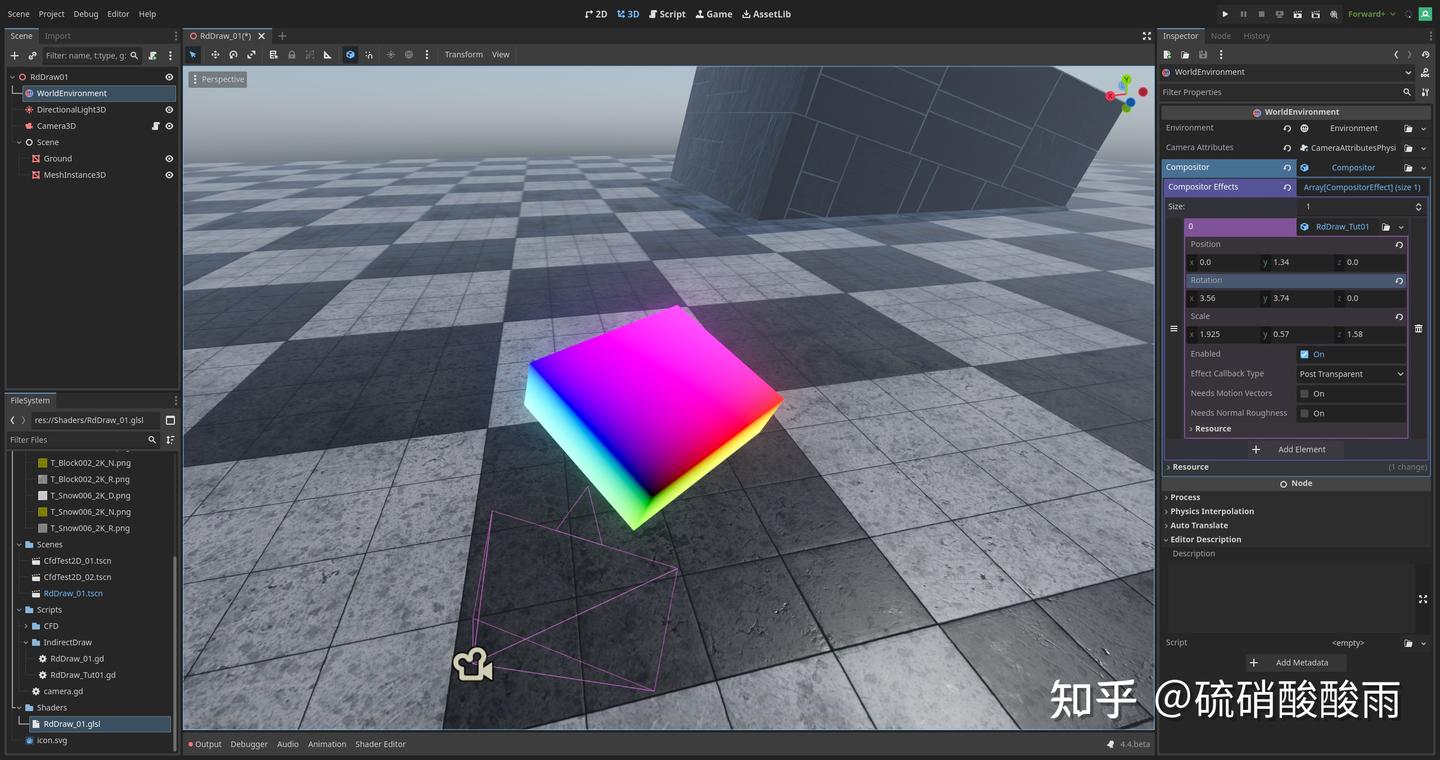Open the Effect Callback Type dropdown
Screen dimensions: 1440x760
coord(1351,373)
